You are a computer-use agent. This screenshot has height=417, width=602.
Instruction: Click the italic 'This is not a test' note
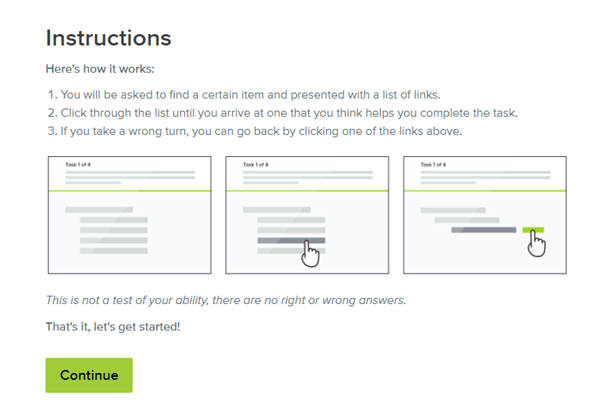click(x=226, y=300)
